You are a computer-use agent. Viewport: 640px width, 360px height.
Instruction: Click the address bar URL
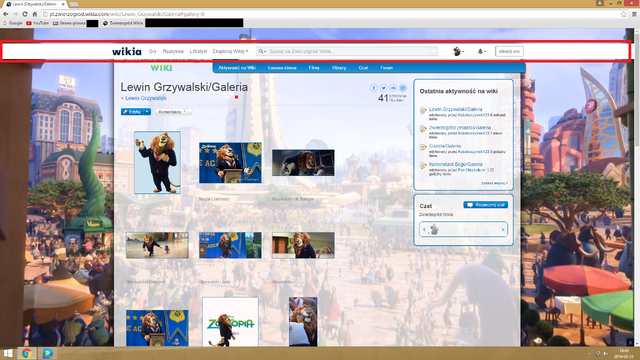point(127,14)
